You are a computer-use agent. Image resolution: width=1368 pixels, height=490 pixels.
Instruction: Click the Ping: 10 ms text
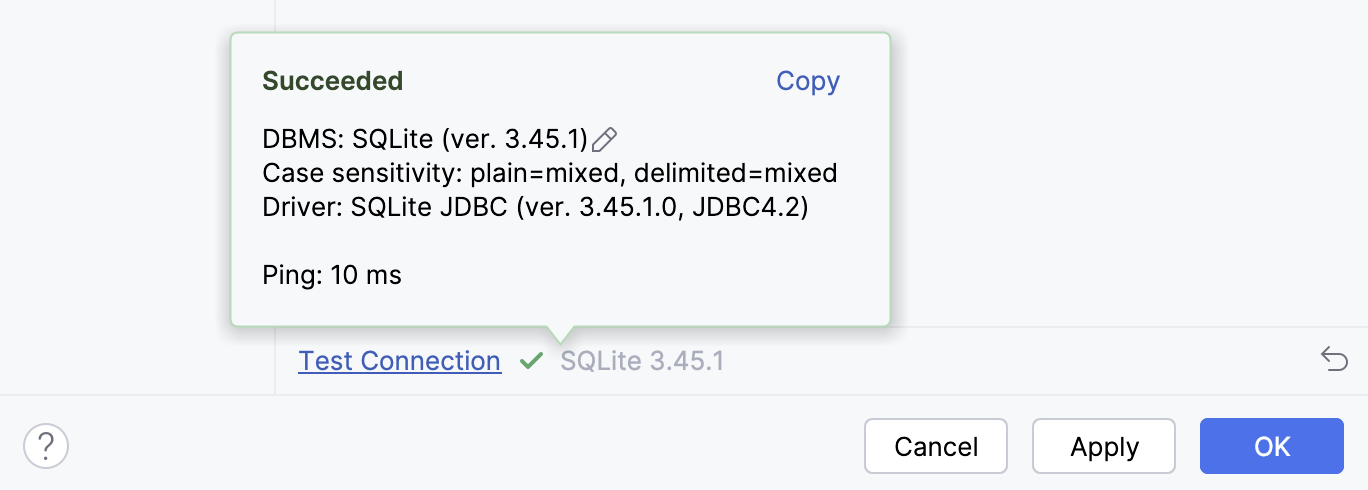332,275
